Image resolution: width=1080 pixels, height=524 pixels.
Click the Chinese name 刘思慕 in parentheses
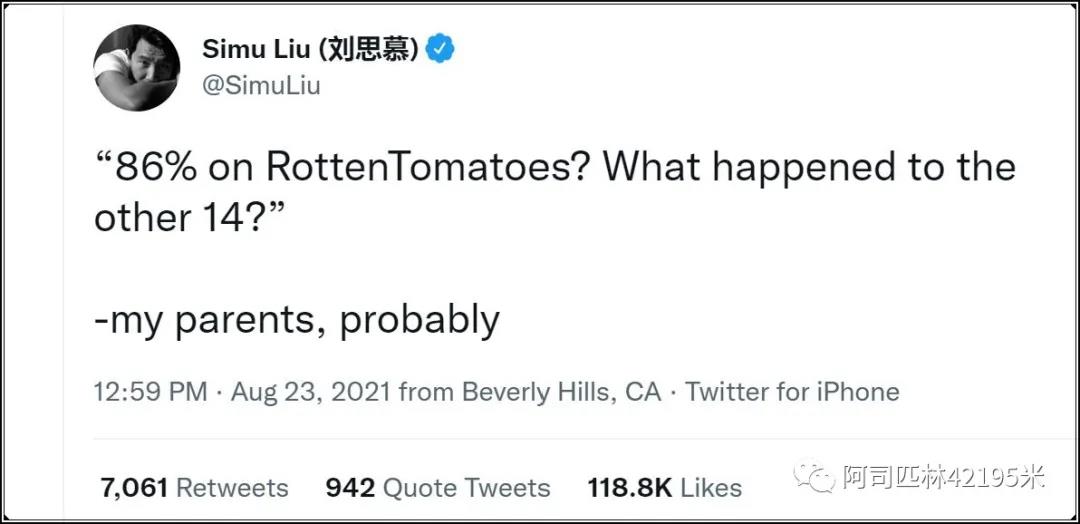(377, 50)
